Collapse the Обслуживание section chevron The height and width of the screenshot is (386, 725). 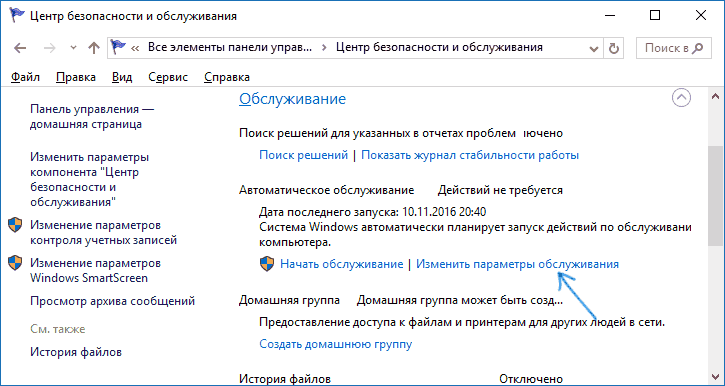pyautogui.click(x=681, y=98)
